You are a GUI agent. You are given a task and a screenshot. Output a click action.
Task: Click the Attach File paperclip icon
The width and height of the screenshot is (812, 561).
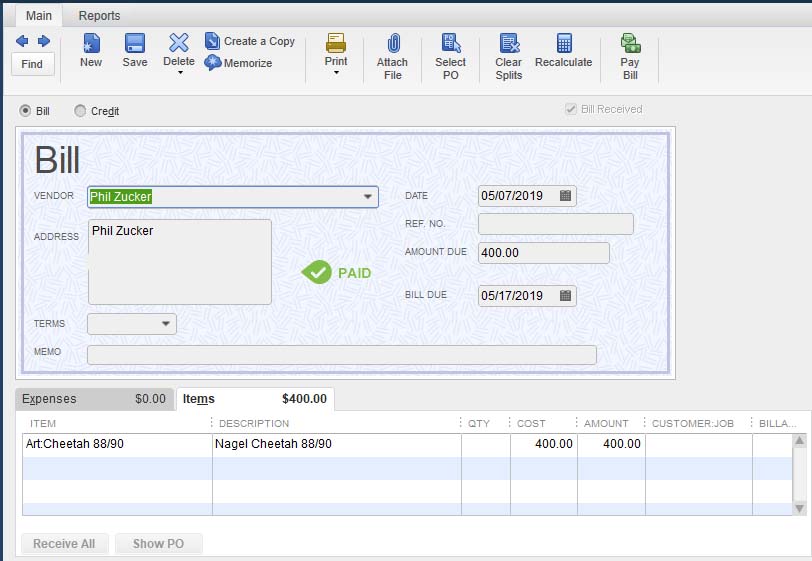392,43
